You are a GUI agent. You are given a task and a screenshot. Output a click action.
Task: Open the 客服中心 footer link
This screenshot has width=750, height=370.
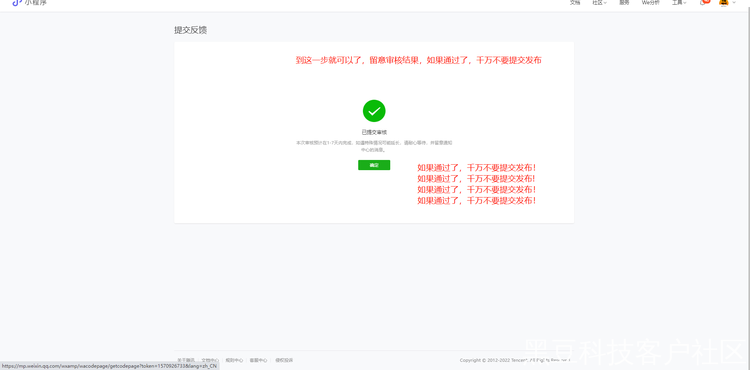coord(258,360)
